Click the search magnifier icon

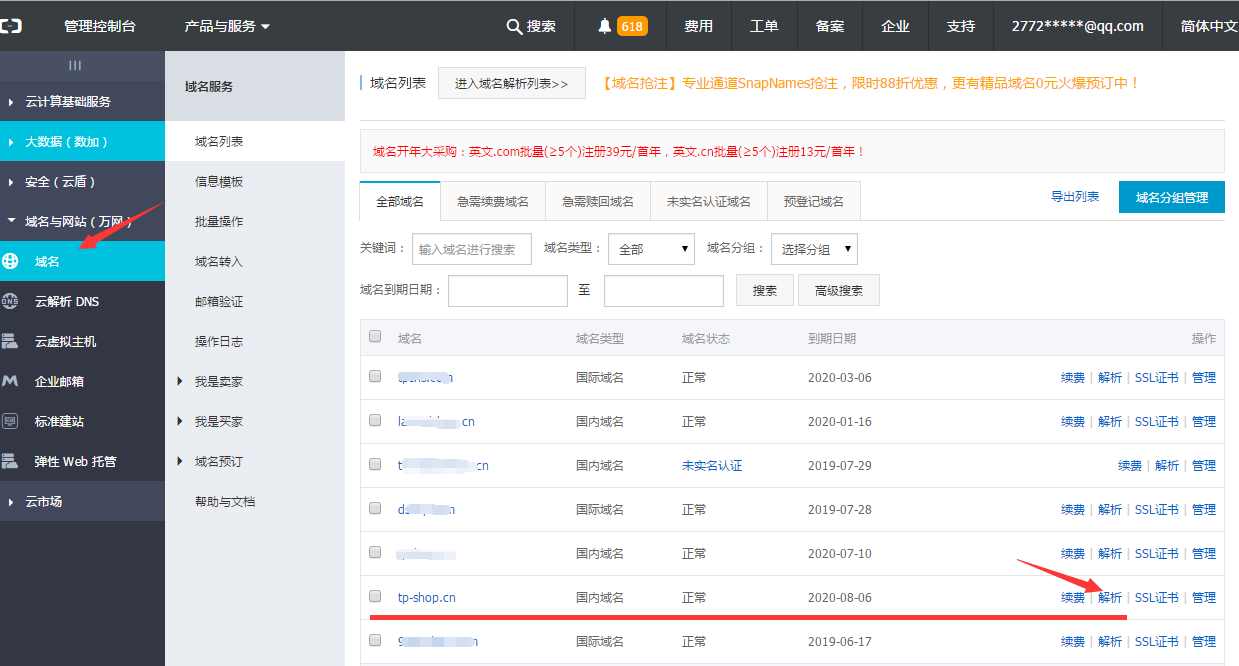tap(514, 26)
